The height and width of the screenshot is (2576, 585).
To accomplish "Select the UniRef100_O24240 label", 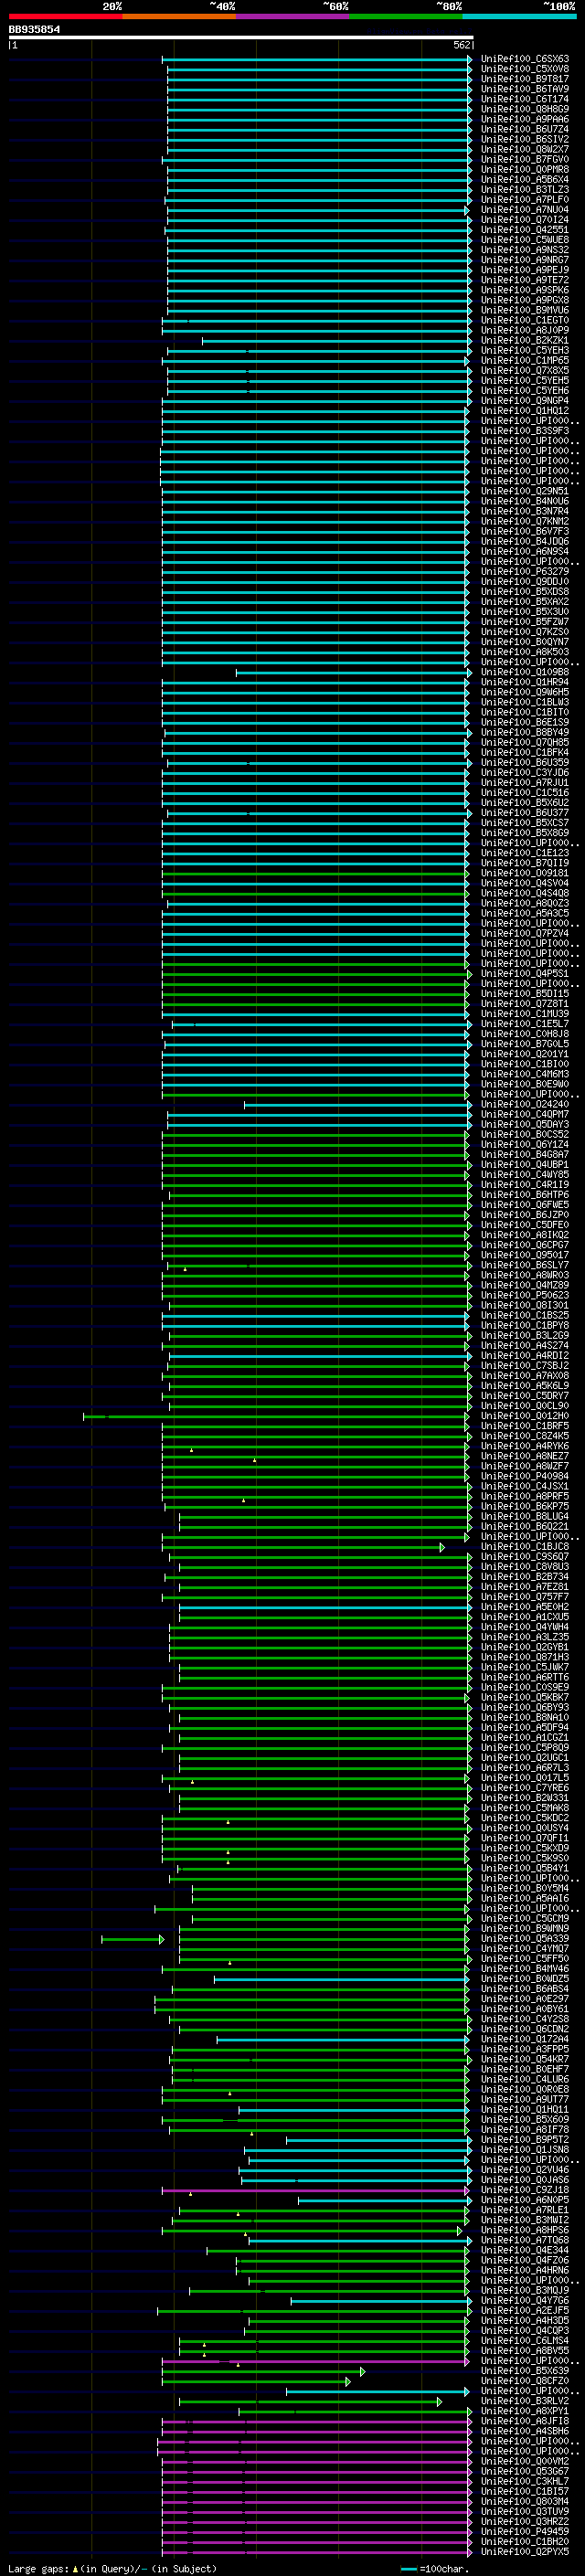I will (x=525, y=1105).
